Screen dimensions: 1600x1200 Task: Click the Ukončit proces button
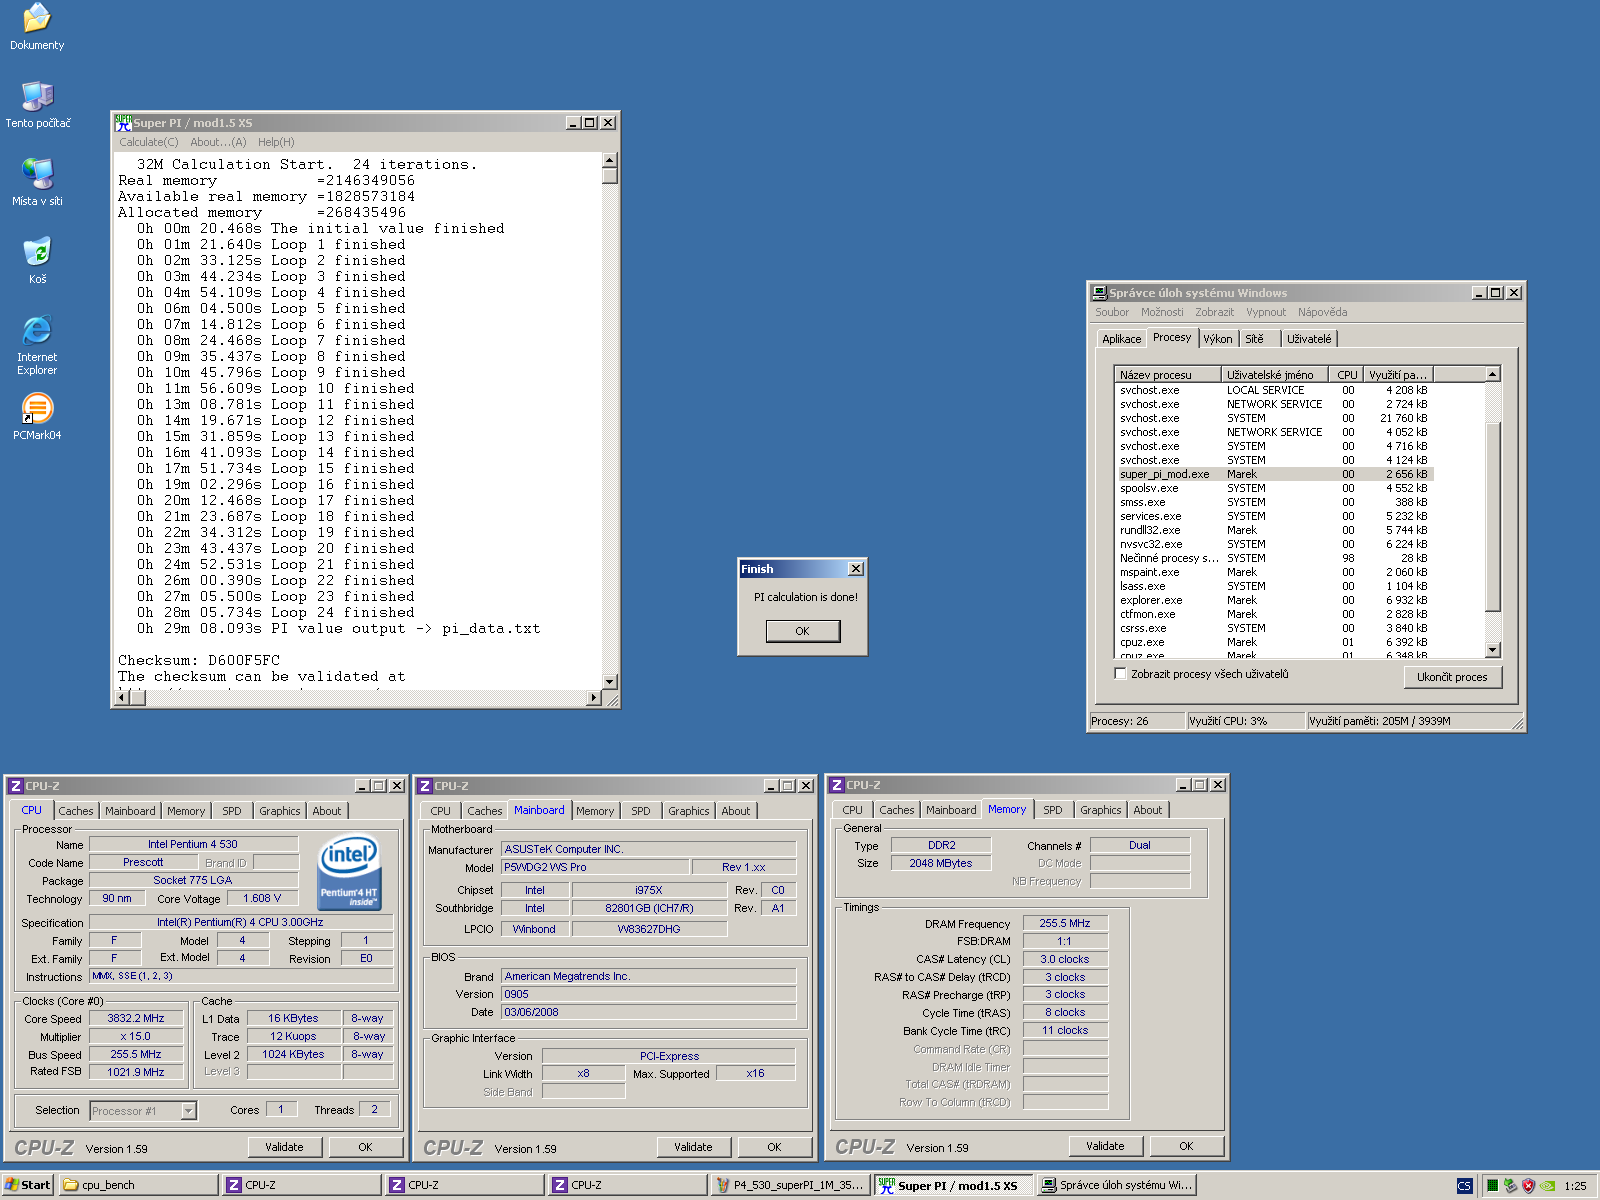click(x=1452, y=677)
